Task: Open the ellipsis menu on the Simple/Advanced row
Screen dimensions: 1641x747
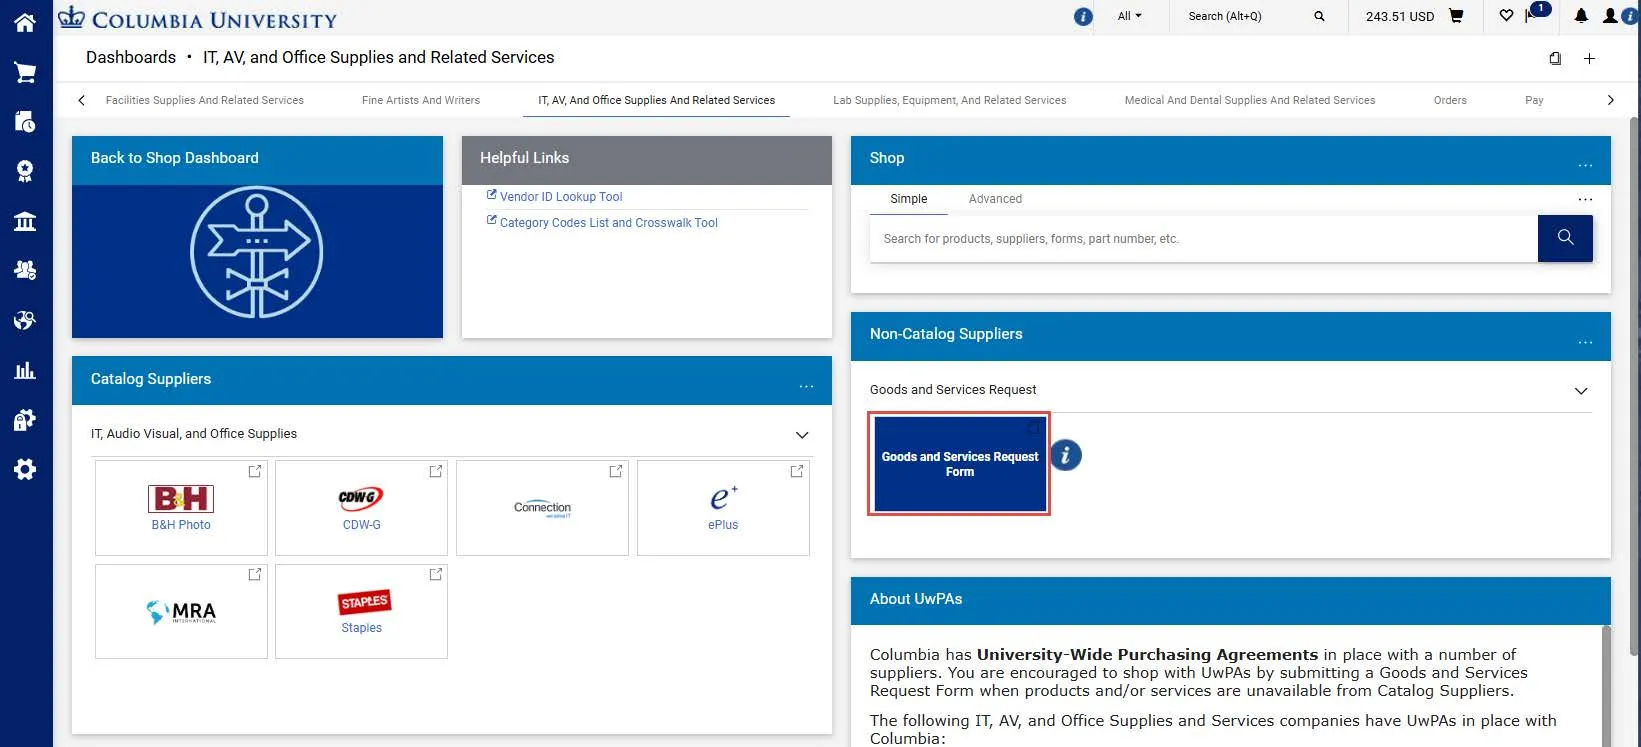Action: coord(1585,199)
